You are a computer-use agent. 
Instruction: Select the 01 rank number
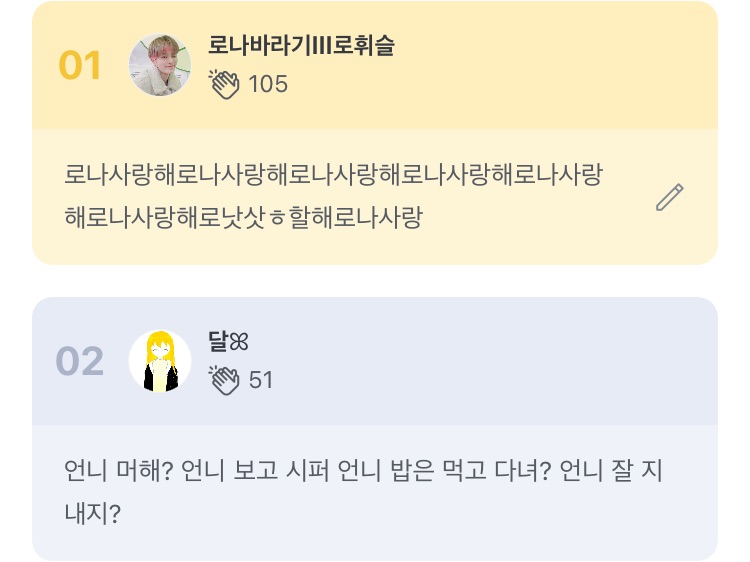pos(80,66)
